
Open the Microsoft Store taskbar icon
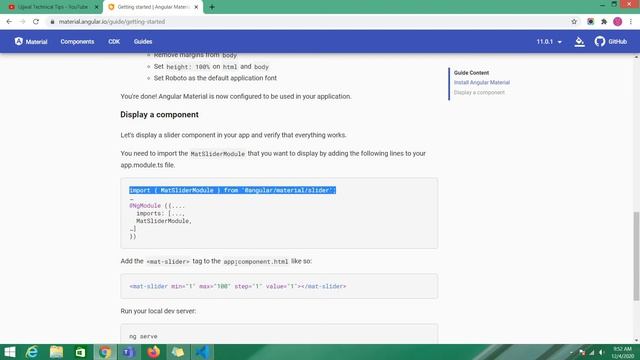coord(80,352)
